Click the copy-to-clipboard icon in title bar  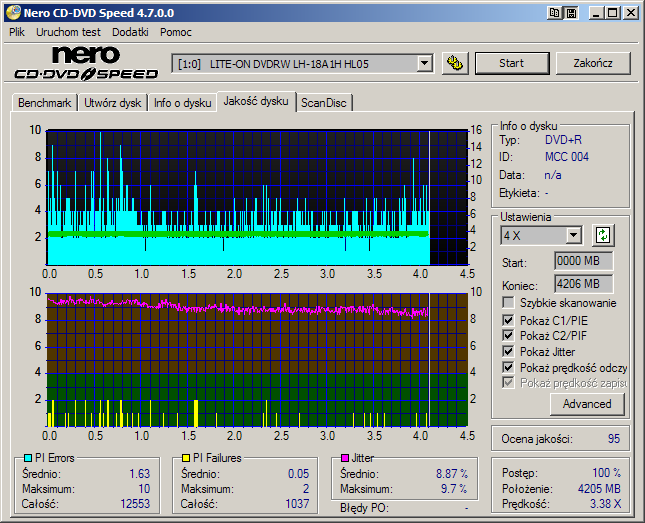pos(554,13)
